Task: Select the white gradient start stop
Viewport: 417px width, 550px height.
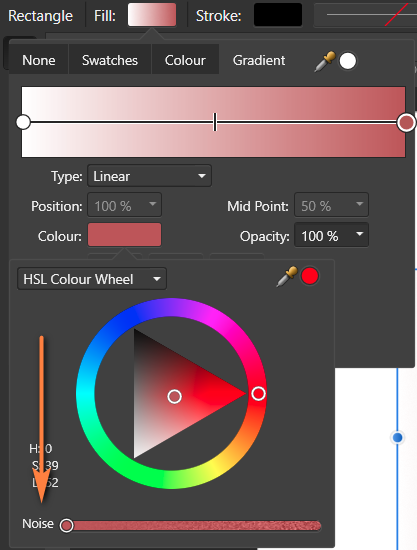Action: pos(23,122)
